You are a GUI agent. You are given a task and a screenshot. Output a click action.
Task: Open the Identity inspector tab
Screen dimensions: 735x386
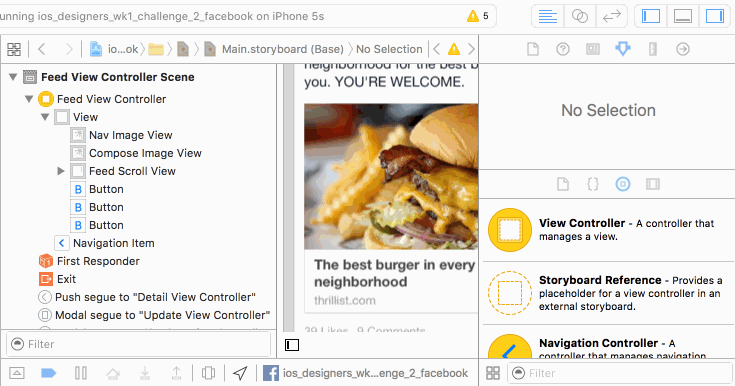593,49
